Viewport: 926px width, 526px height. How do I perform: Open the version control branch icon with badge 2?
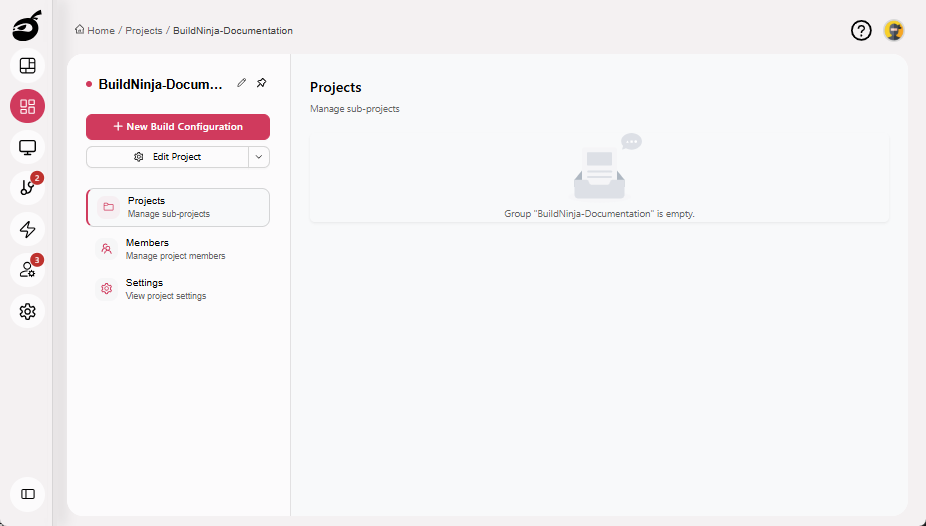pos(27,188)
